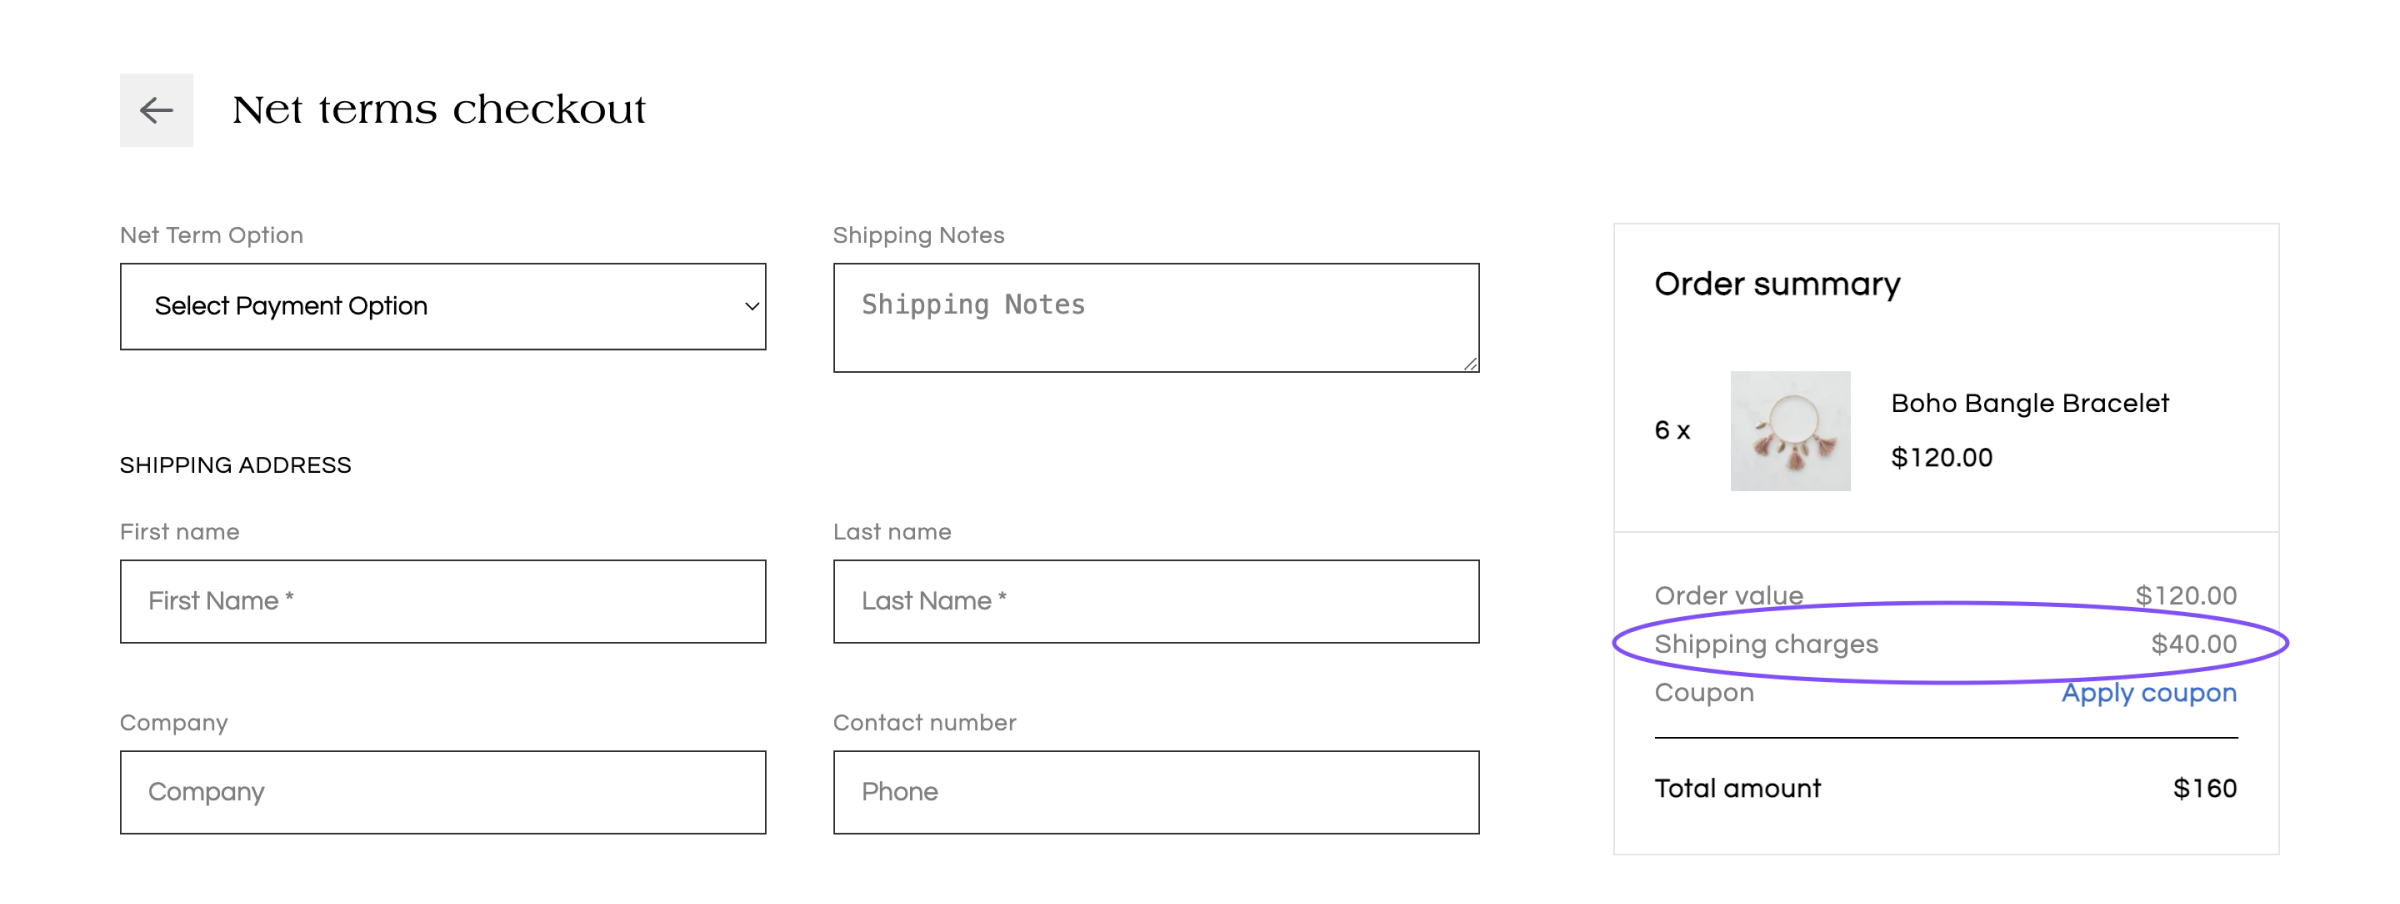Click the 6 x quantity text

pos(1672,431)
